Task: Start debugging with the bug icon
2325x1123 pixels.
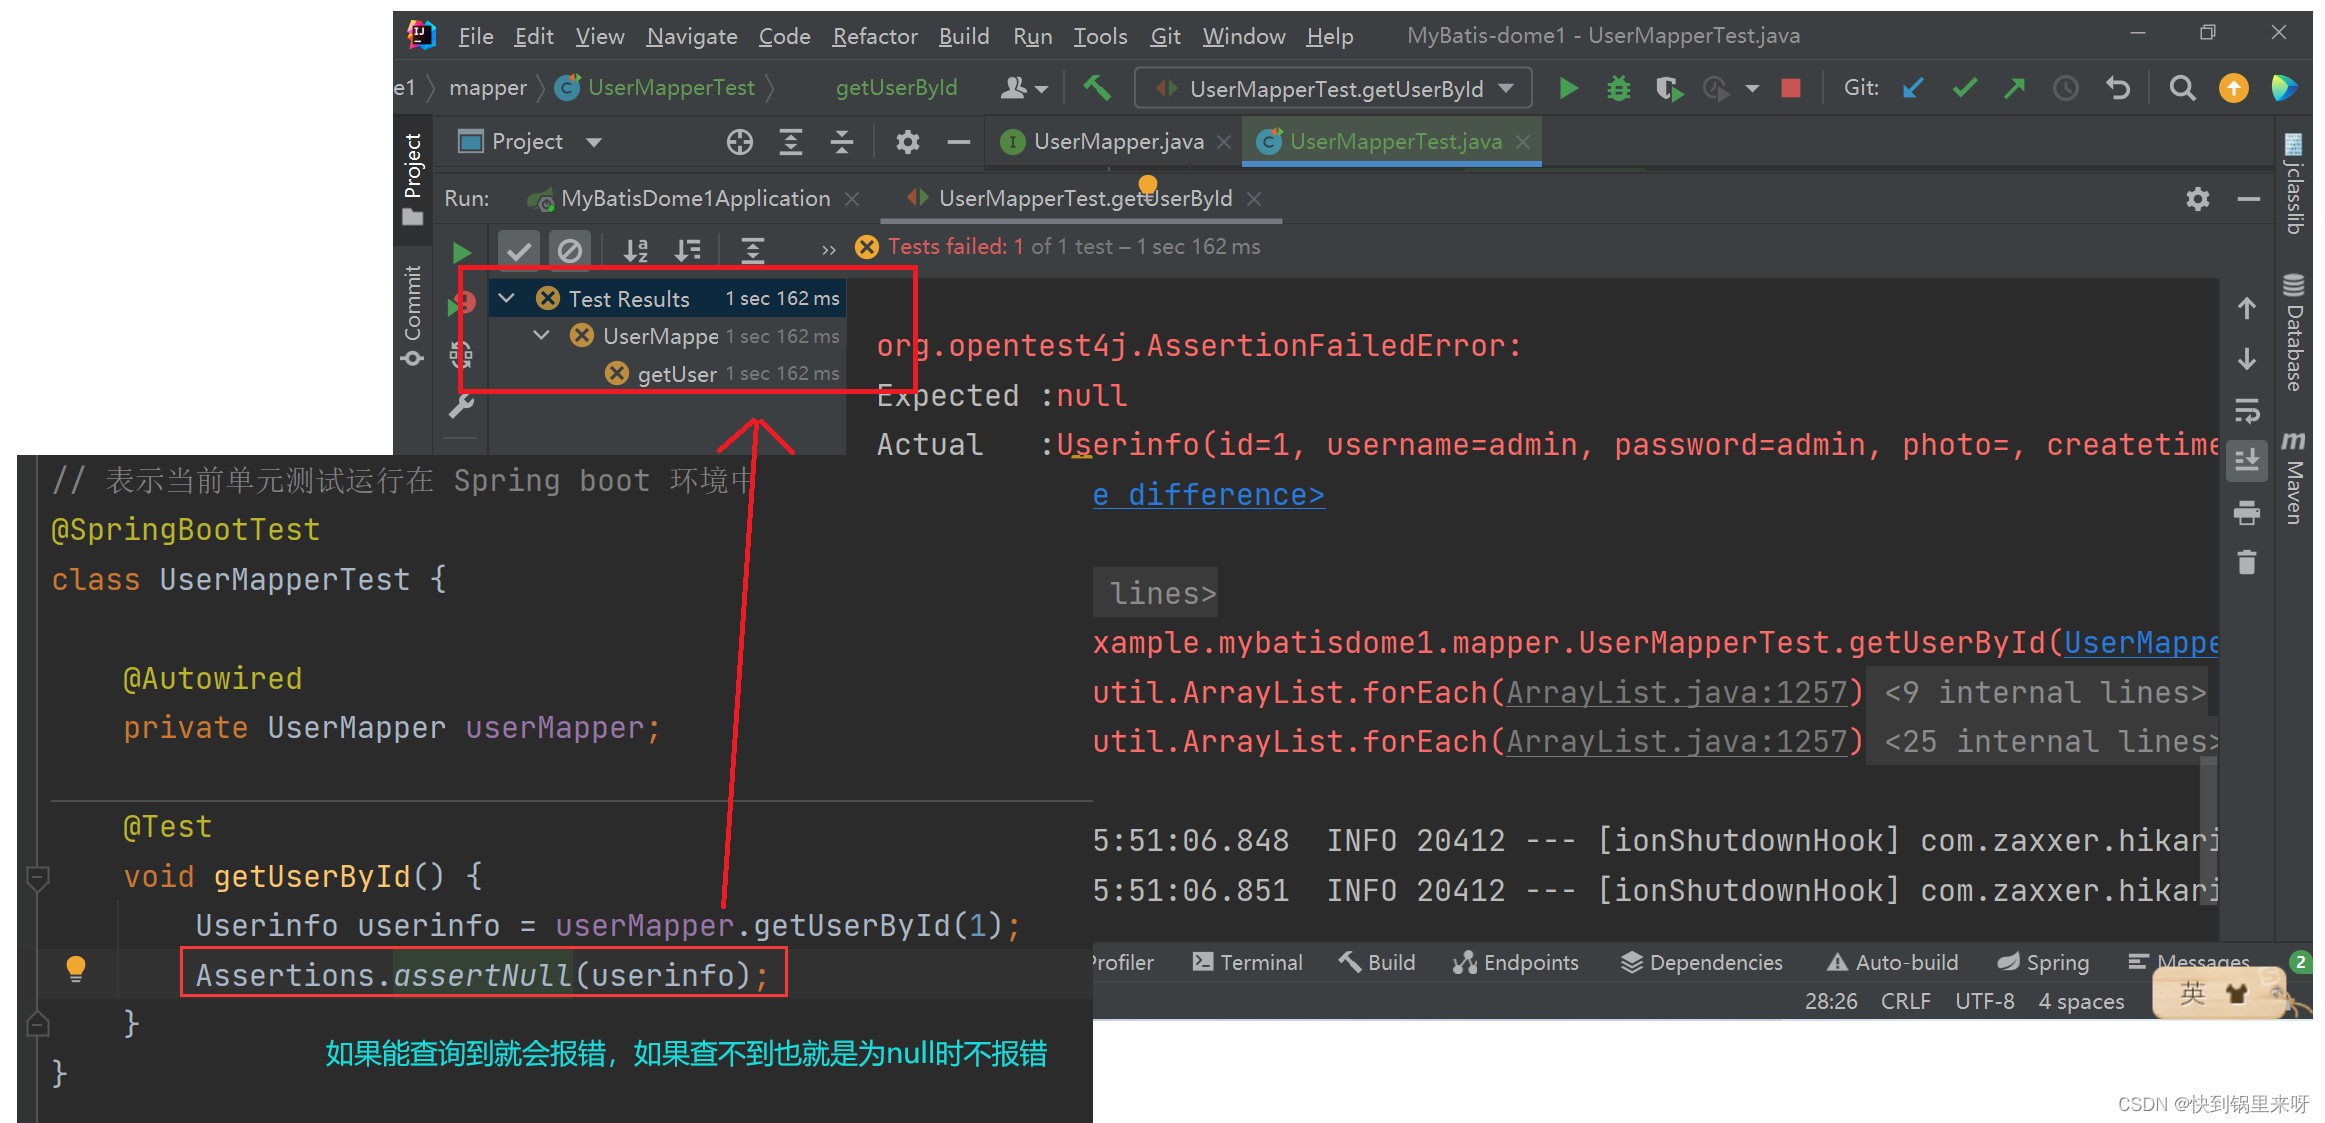Action: (x=1618, y=89)
